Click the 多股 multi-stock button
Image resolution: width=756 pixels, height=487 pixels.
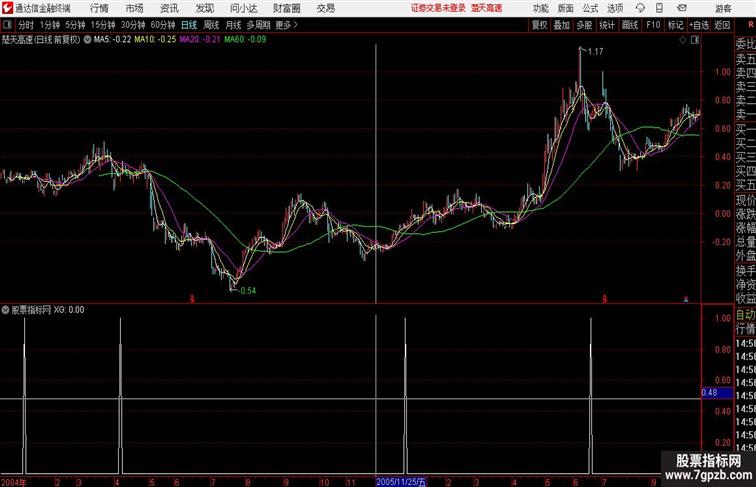point(584,25)
